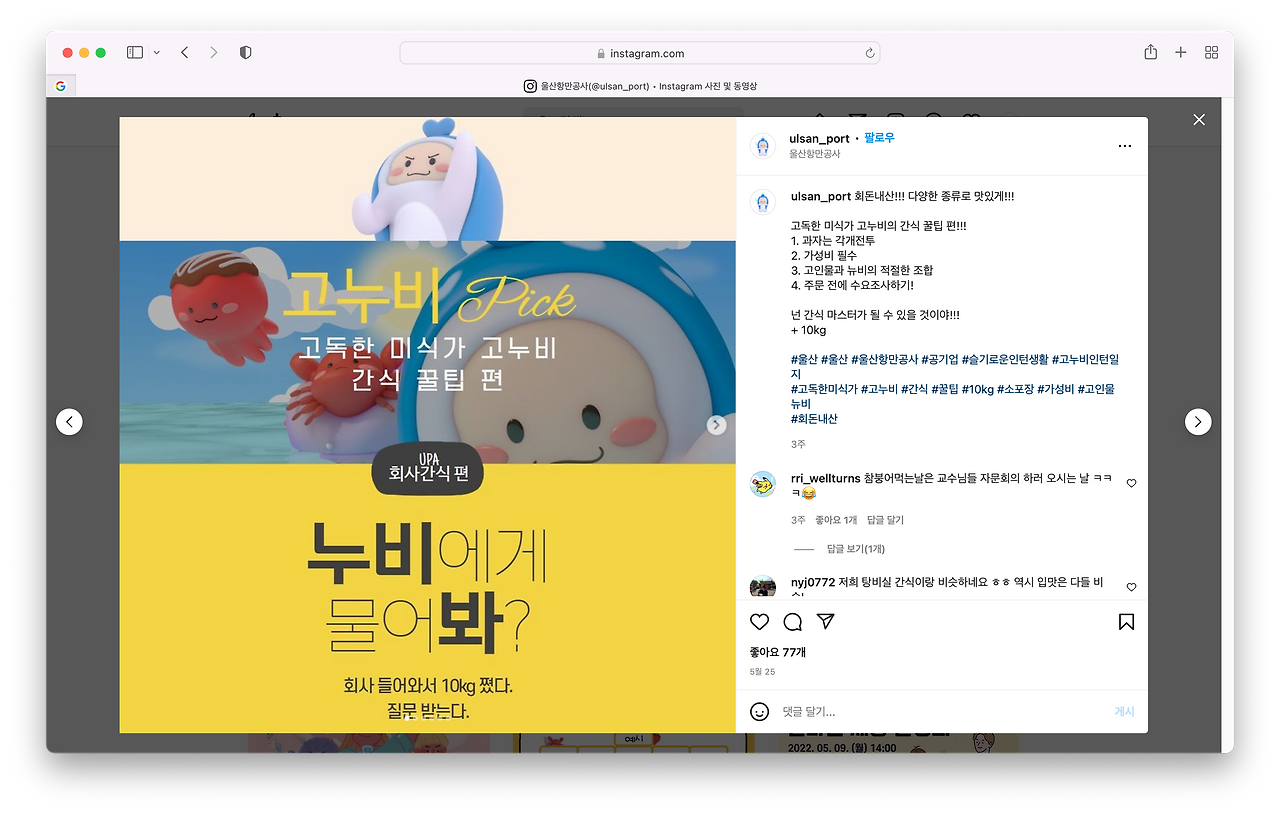Viewport: 1280px width, 814px height.
Task: Toggle like on nyj0772 comment heart
Action: [x=1131, y=587]
